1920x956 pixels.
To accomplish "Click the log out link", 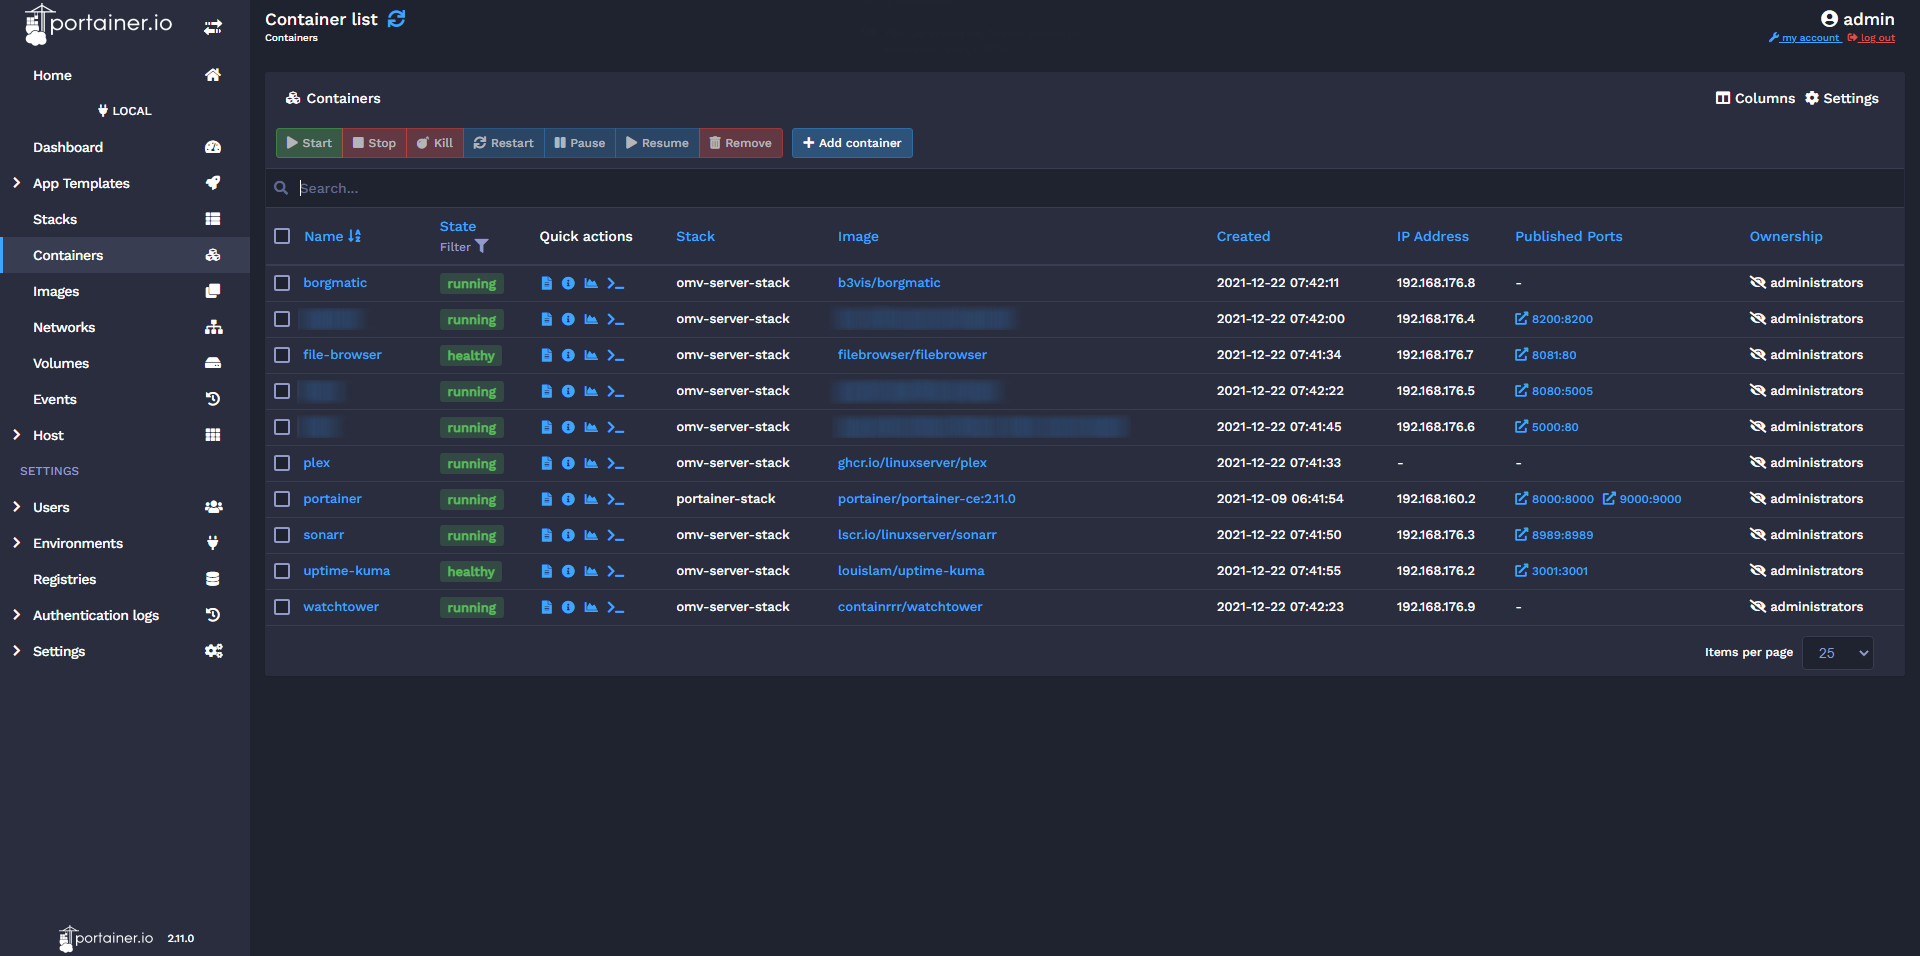I will click(1871, 38).
